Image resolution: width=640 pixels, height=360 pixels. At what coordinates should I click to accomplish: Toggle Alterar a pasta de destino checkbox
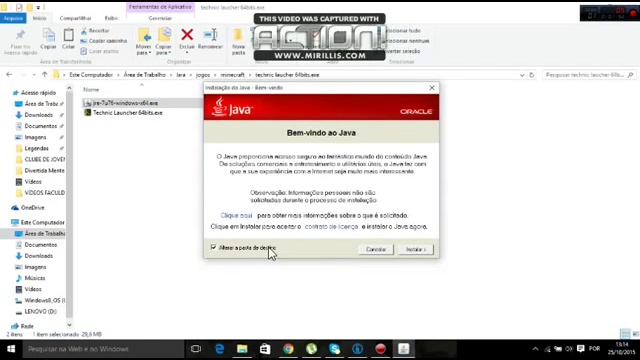213,247
